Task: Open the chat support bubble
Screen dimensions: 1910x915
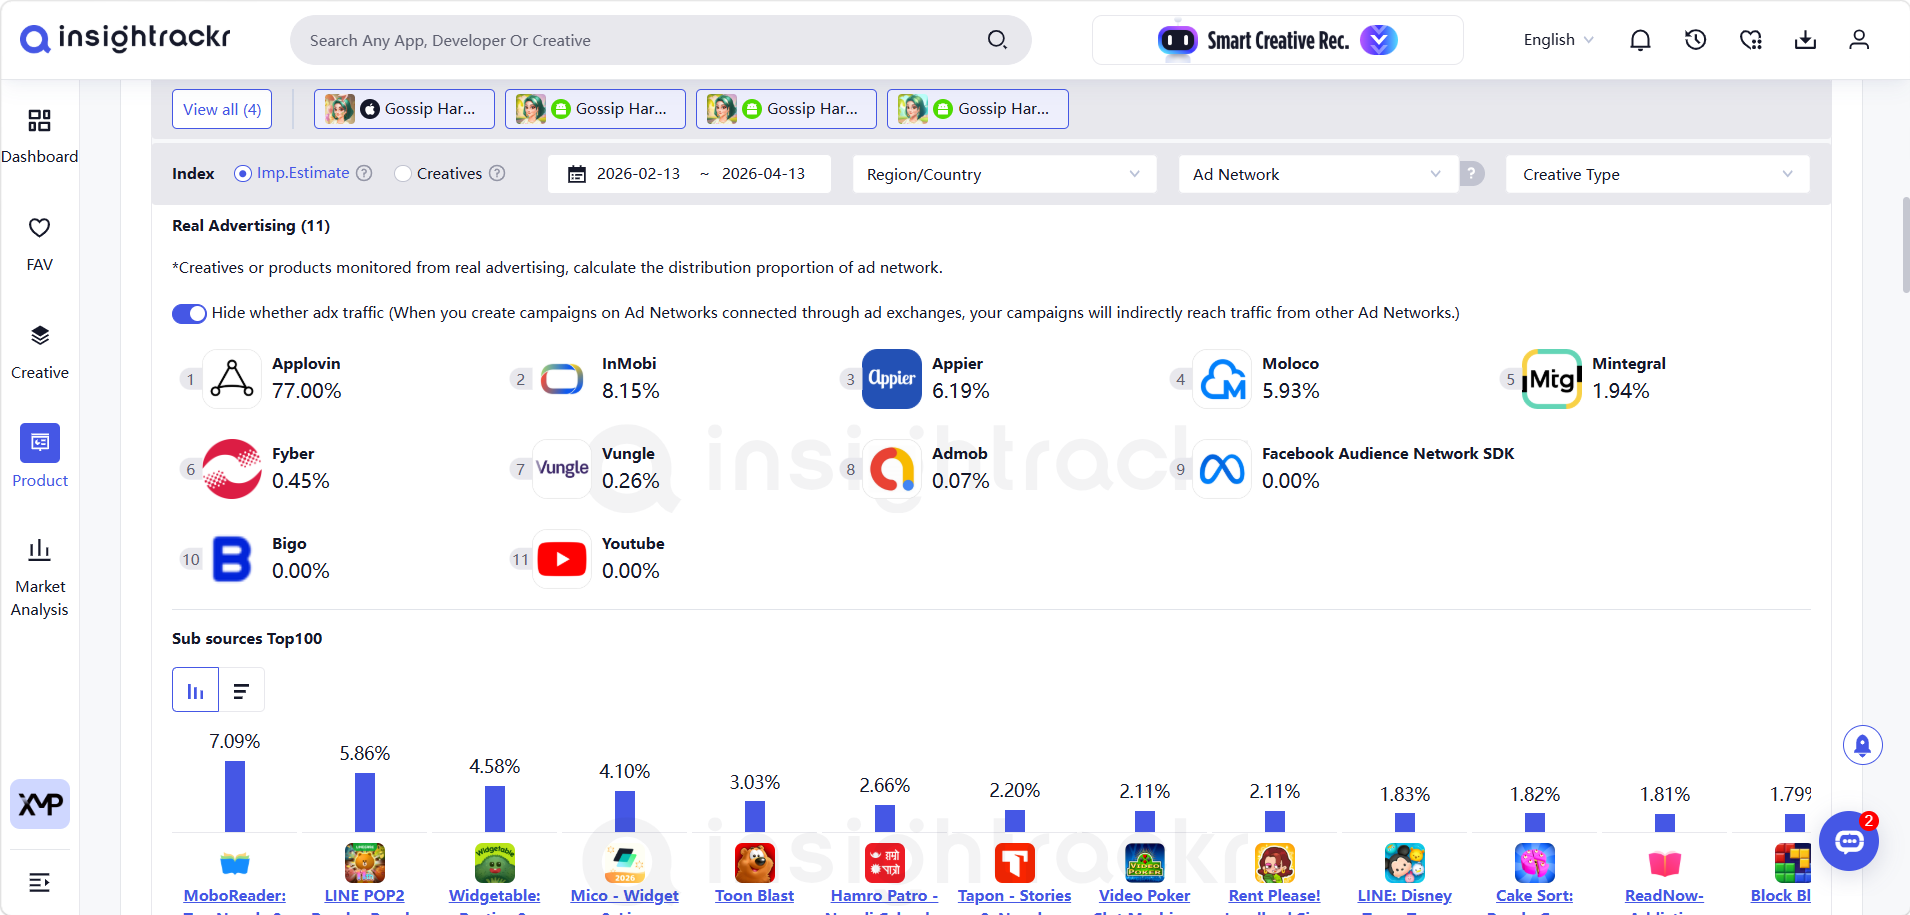Action: [1849, 841]
